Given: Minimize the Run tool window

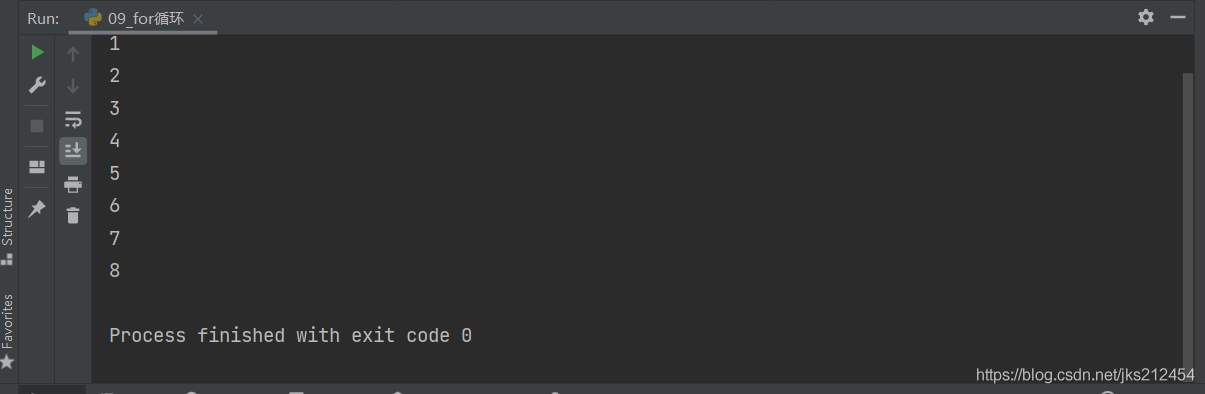Looking at the screenshot, I should 1179,17.
